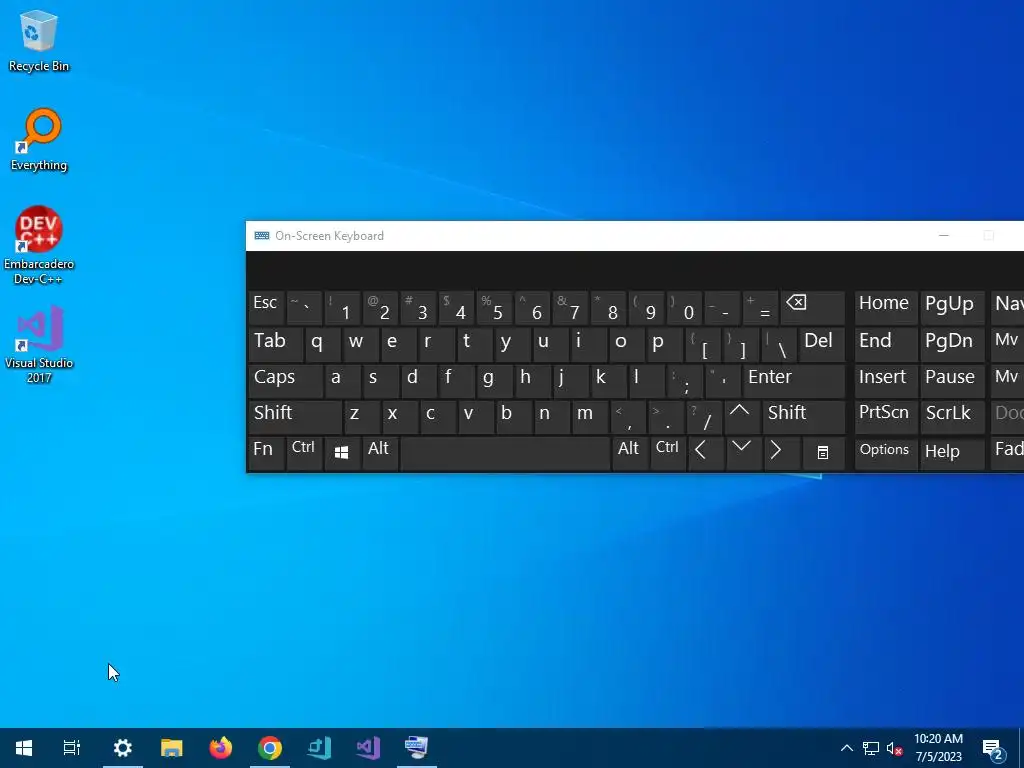Toggle the left Ctrl key
This screenshot has width=1024, height=768.
pos(304,453)
